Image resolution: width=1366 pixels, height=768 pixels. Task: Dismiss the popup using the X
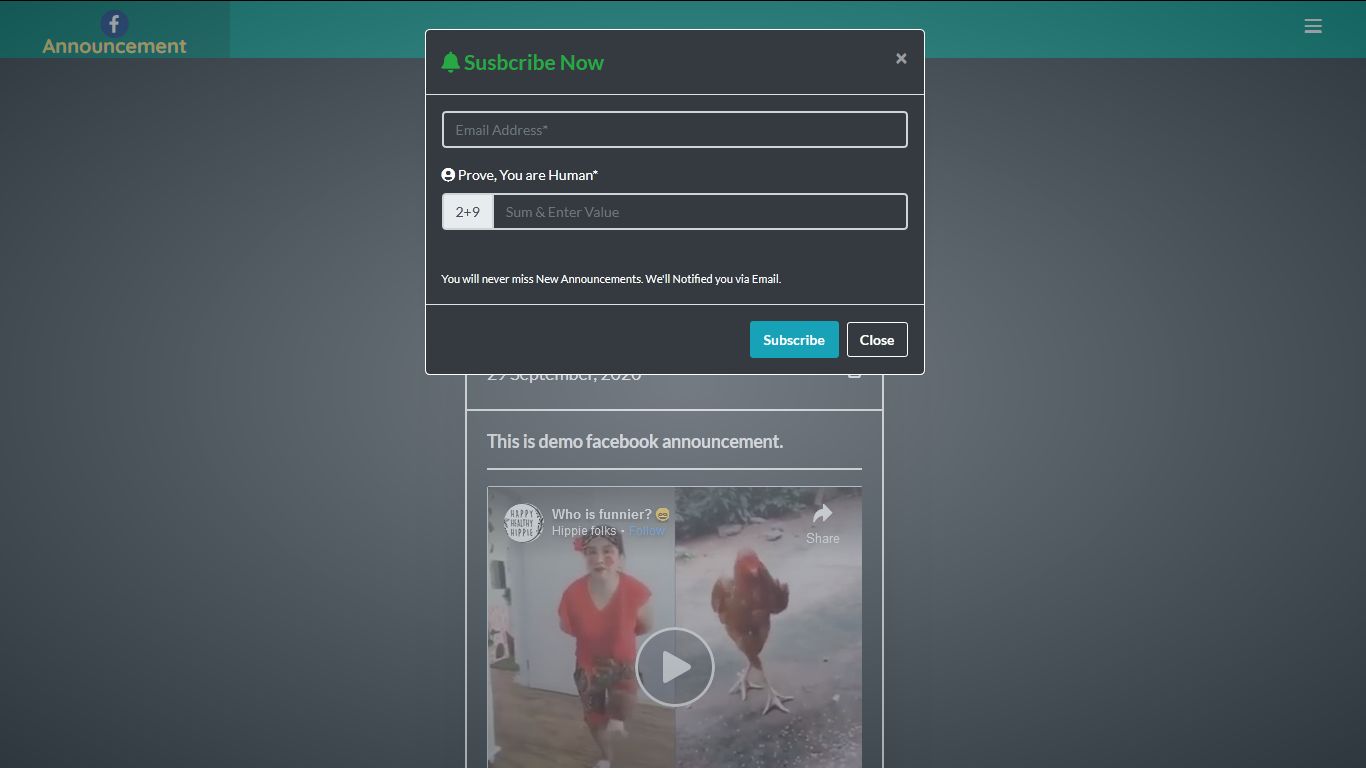(x=900, y=58)
